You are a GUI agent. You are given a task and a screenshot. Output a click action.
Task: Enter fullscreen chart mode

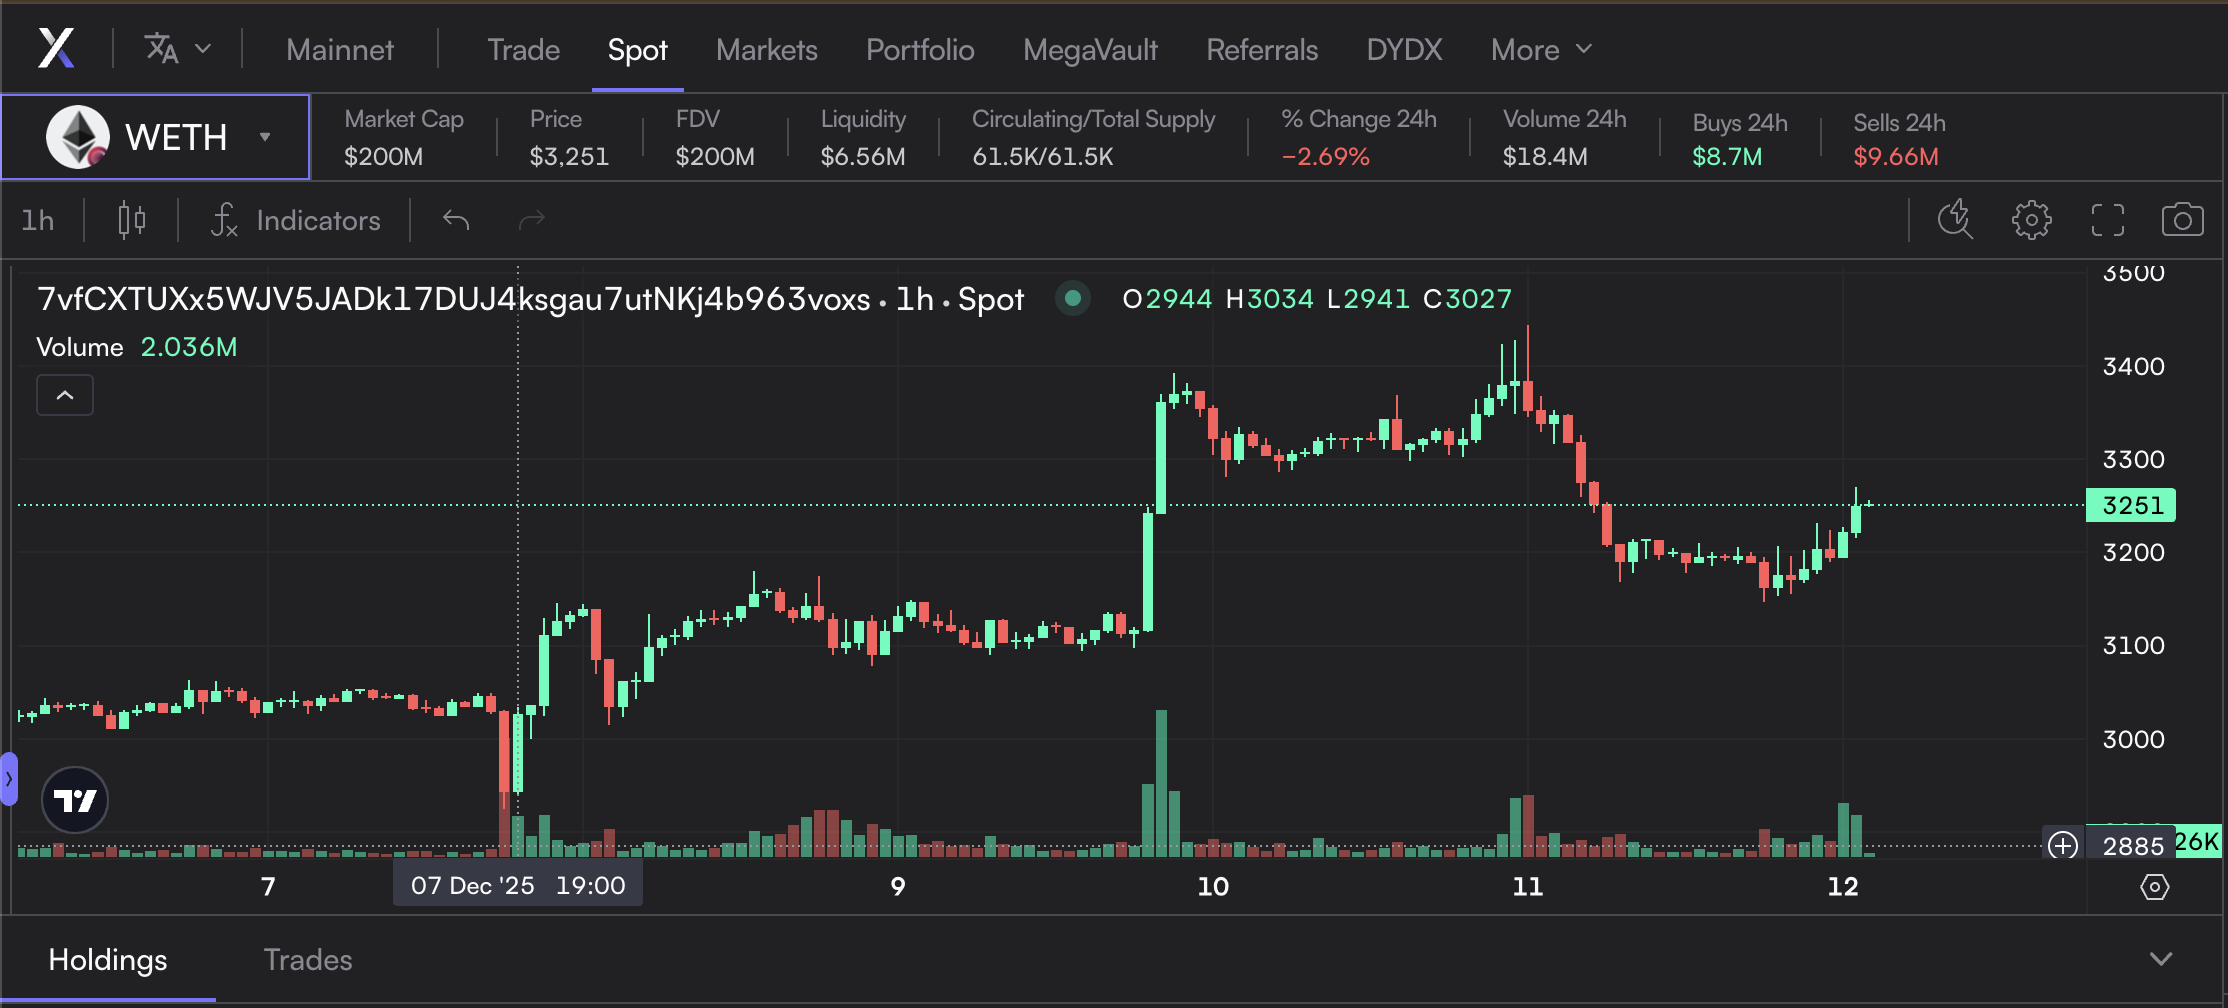2108,220
